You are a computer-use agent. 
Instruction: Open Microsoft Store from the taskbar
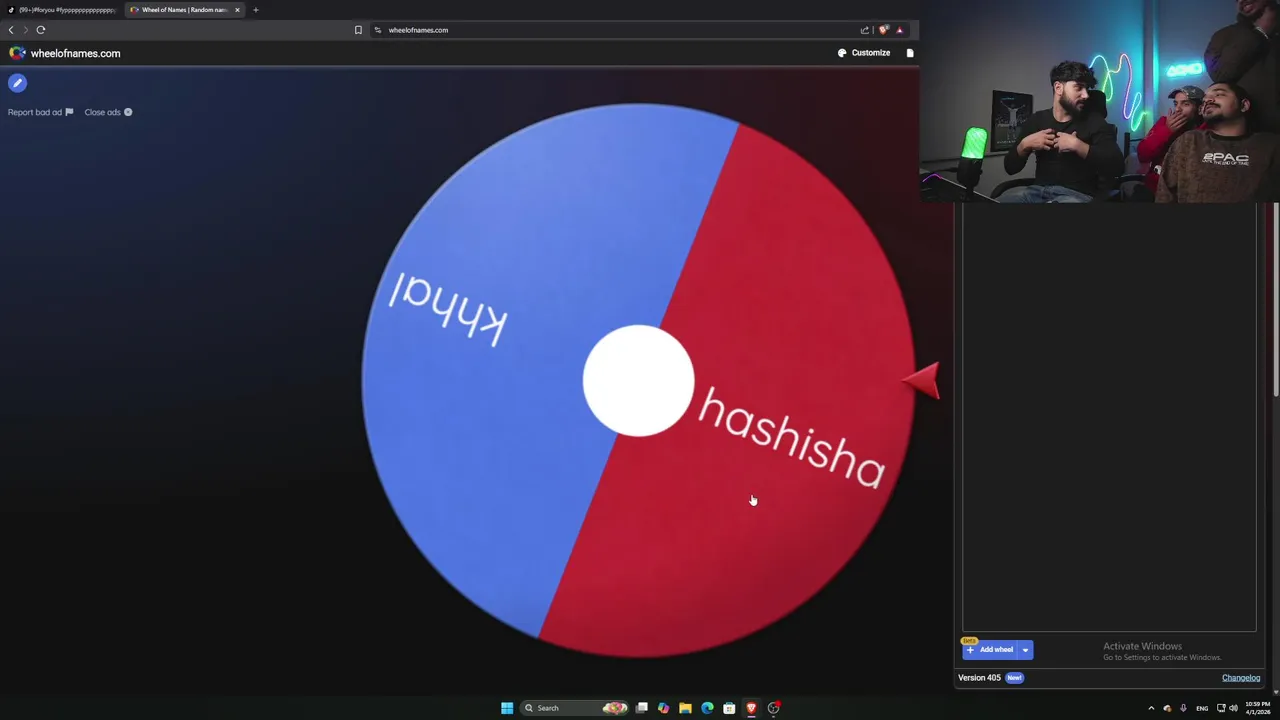click(729, 708)
